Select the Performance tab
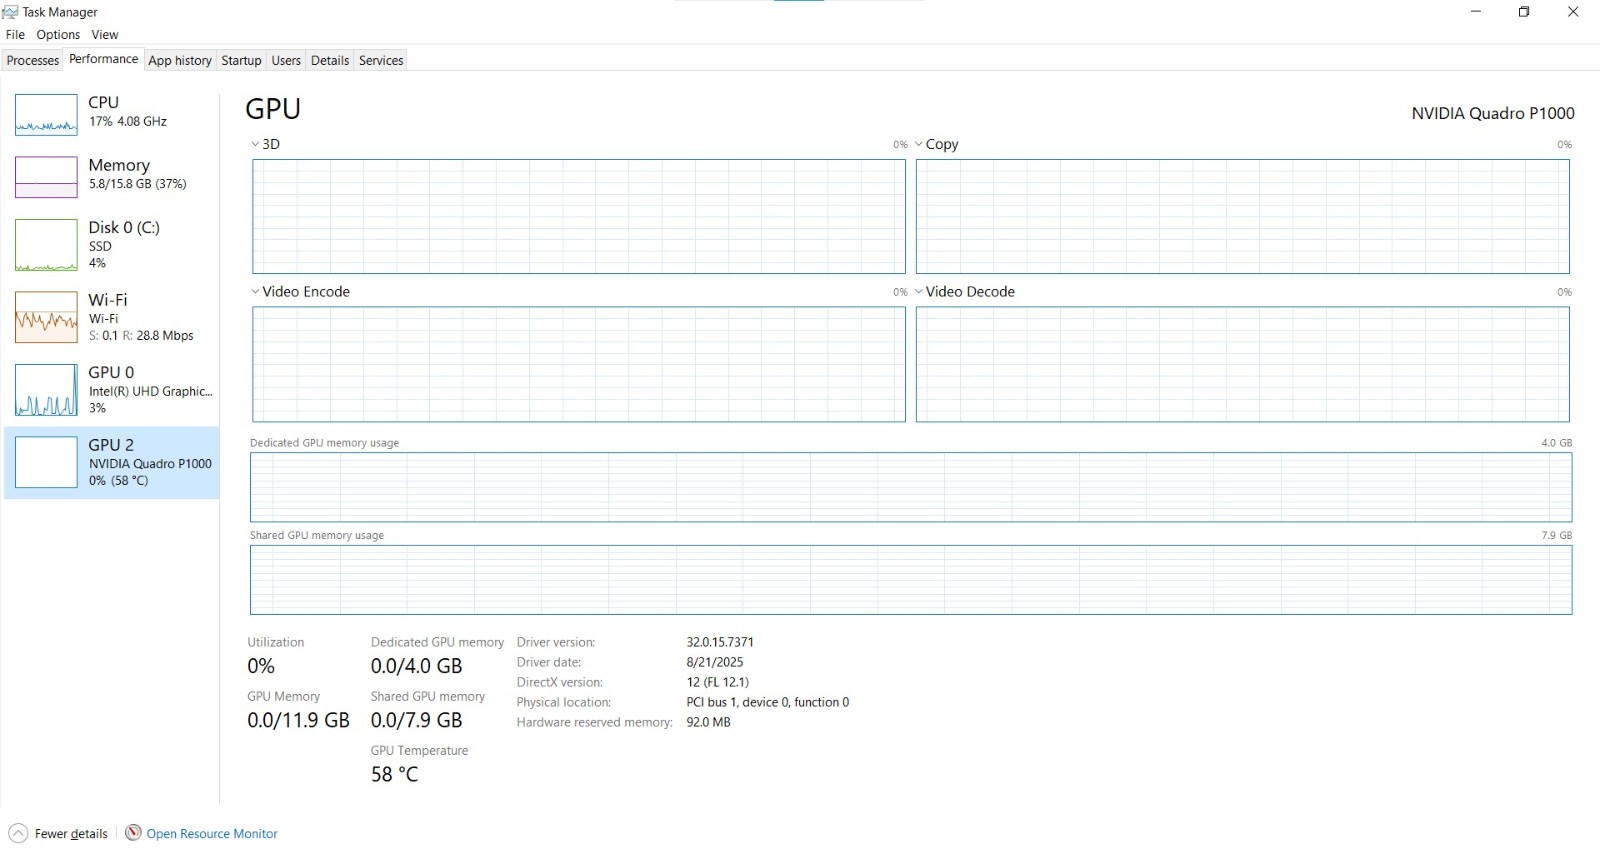Image resolution: width=1600 pixels, height=858 pixels. point(104,59)
